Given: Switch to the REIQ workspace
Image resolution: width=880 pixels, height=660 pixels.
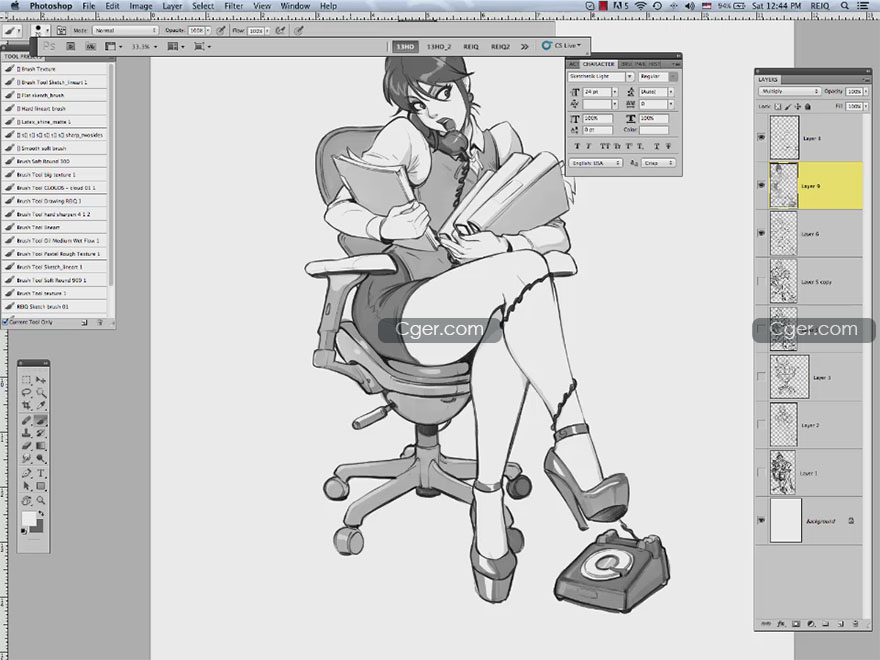Looking at the screenshot, I should pos(471,47).
